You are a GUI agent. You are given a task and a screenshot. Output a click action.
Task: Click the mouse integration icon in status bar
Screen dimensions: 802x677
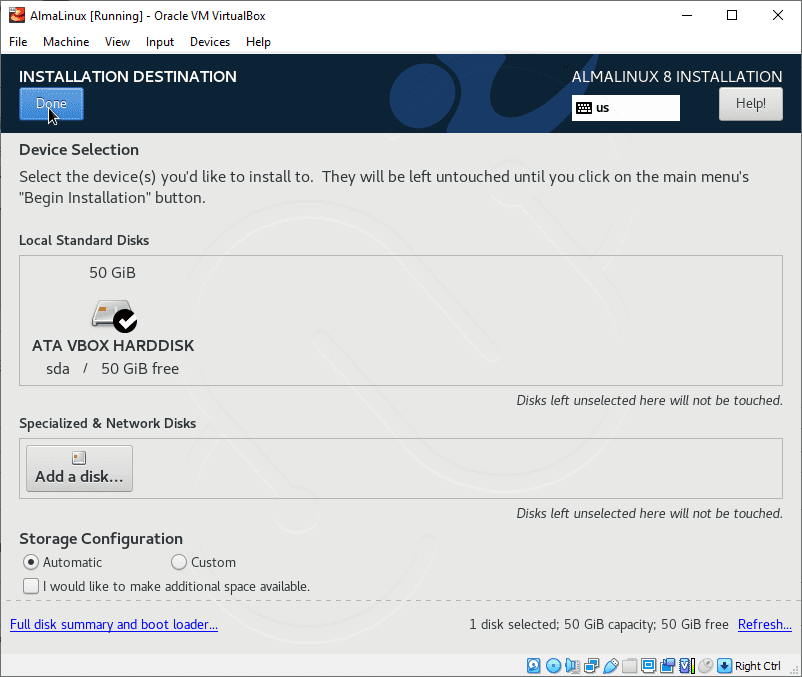706,665
